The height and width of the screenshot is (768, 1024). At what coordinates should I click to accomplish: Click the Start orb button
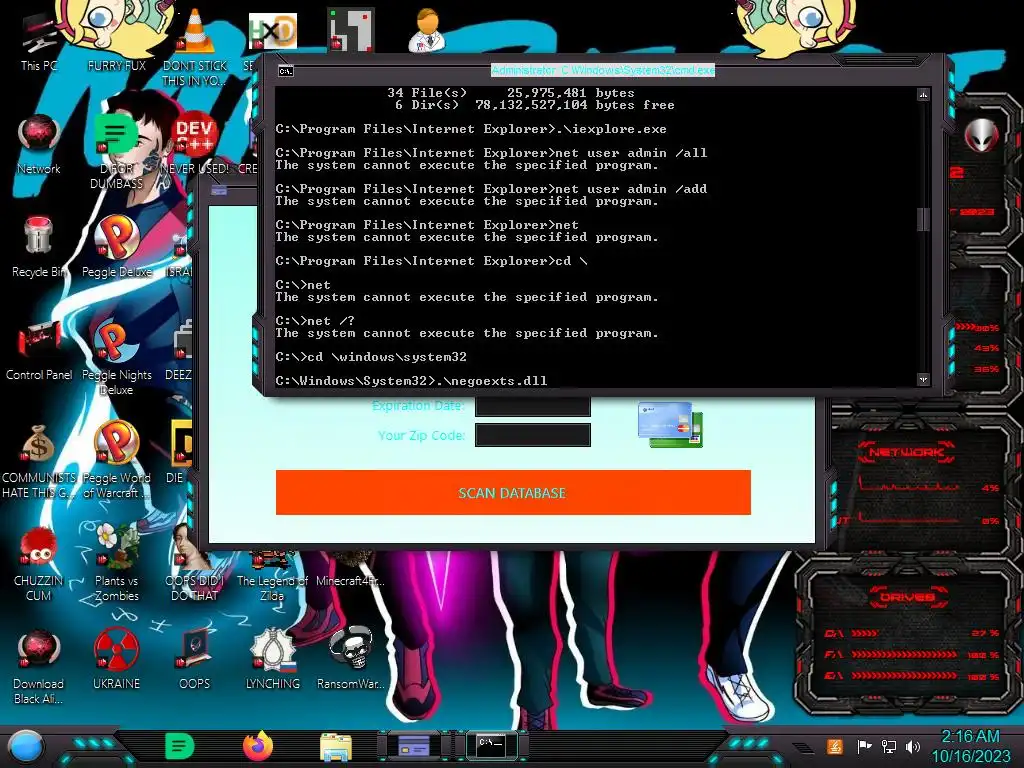pos(26,746)
